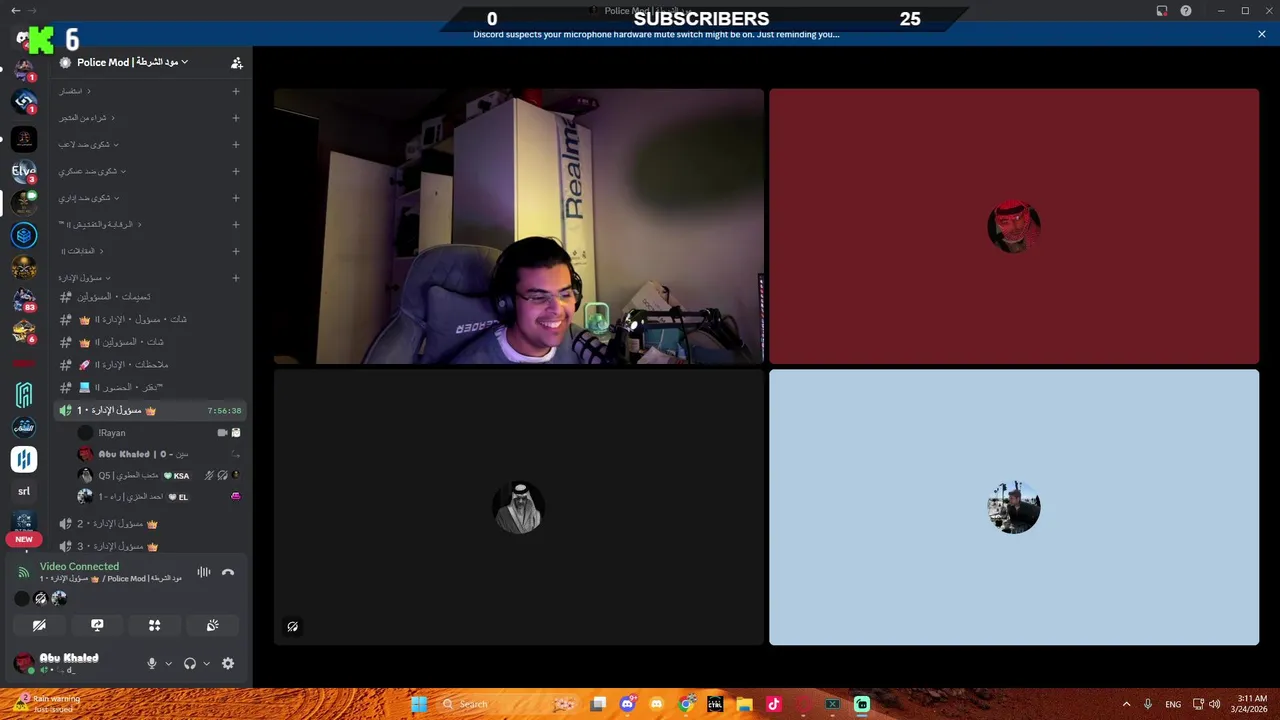Open the srl server icon
The image size is (1280, 720).
coord(24,491)
